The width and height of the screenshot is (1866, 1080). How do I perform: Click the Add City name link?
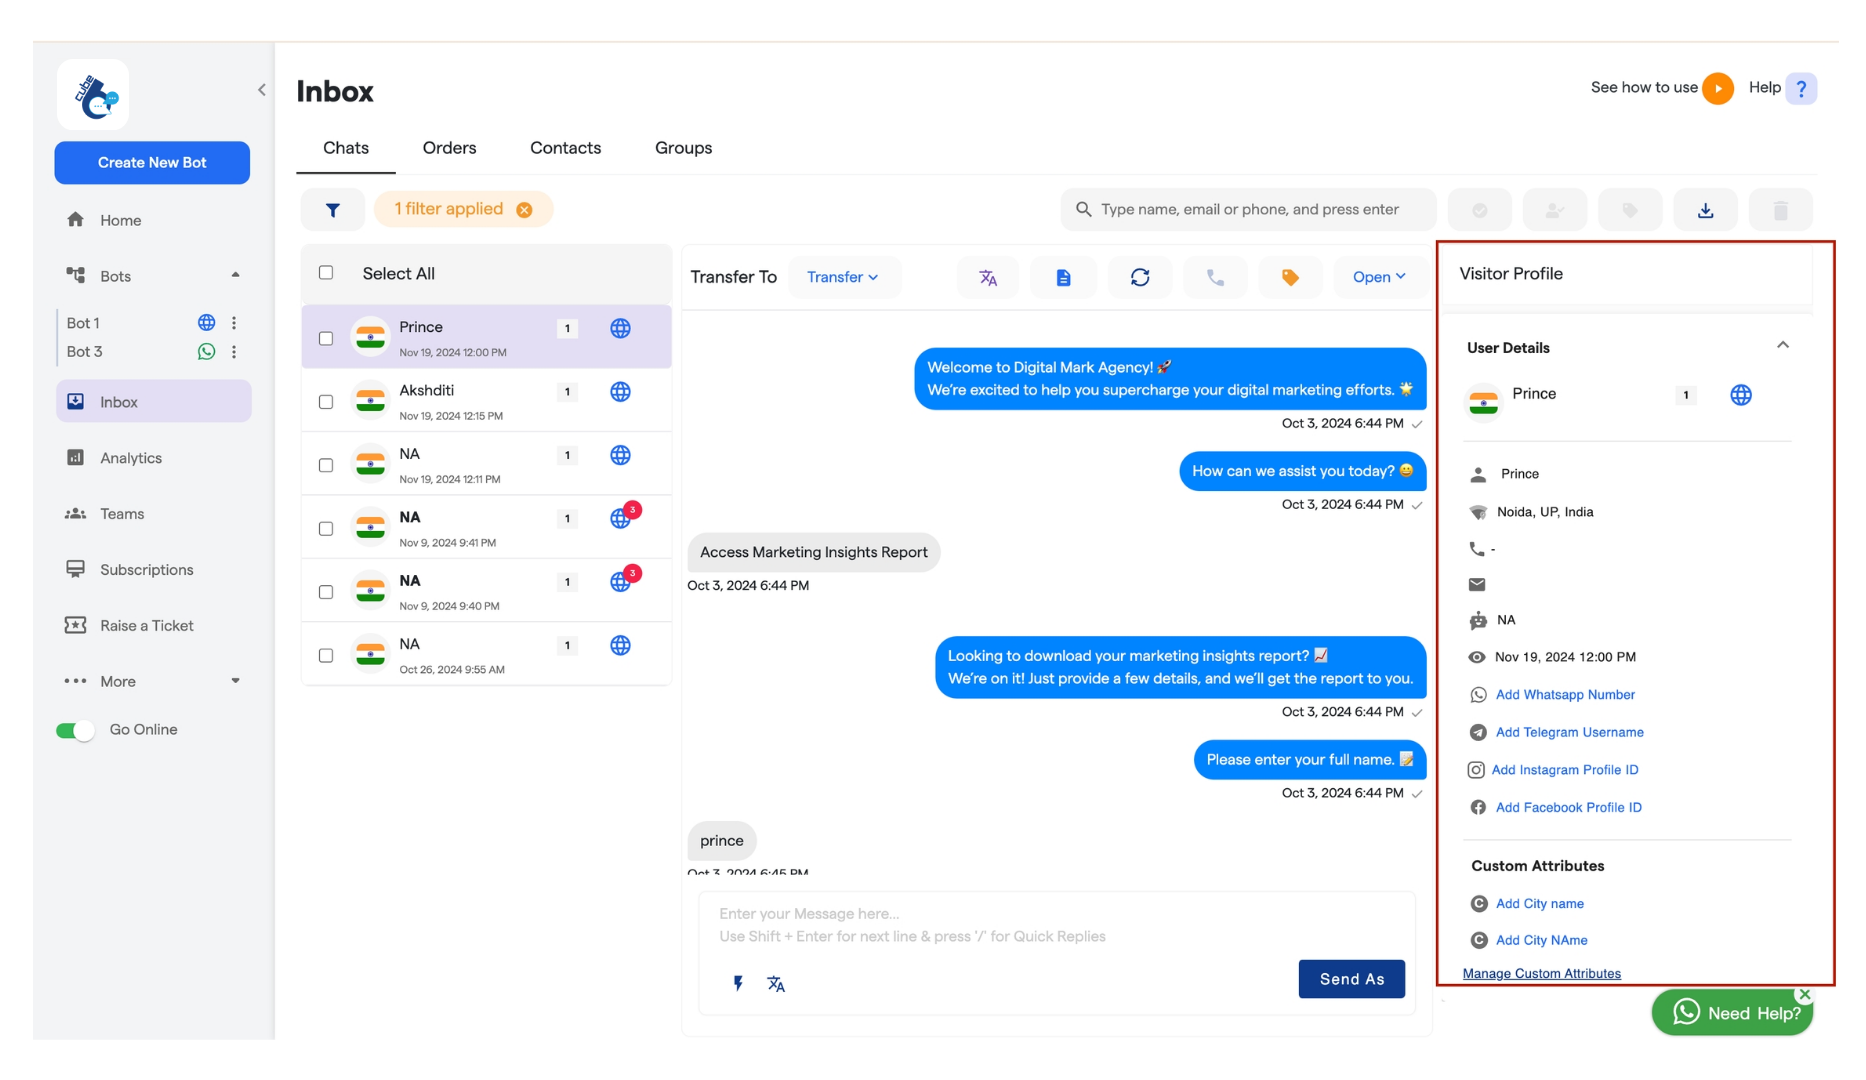pyautogui.click(x=1539, y=904)
